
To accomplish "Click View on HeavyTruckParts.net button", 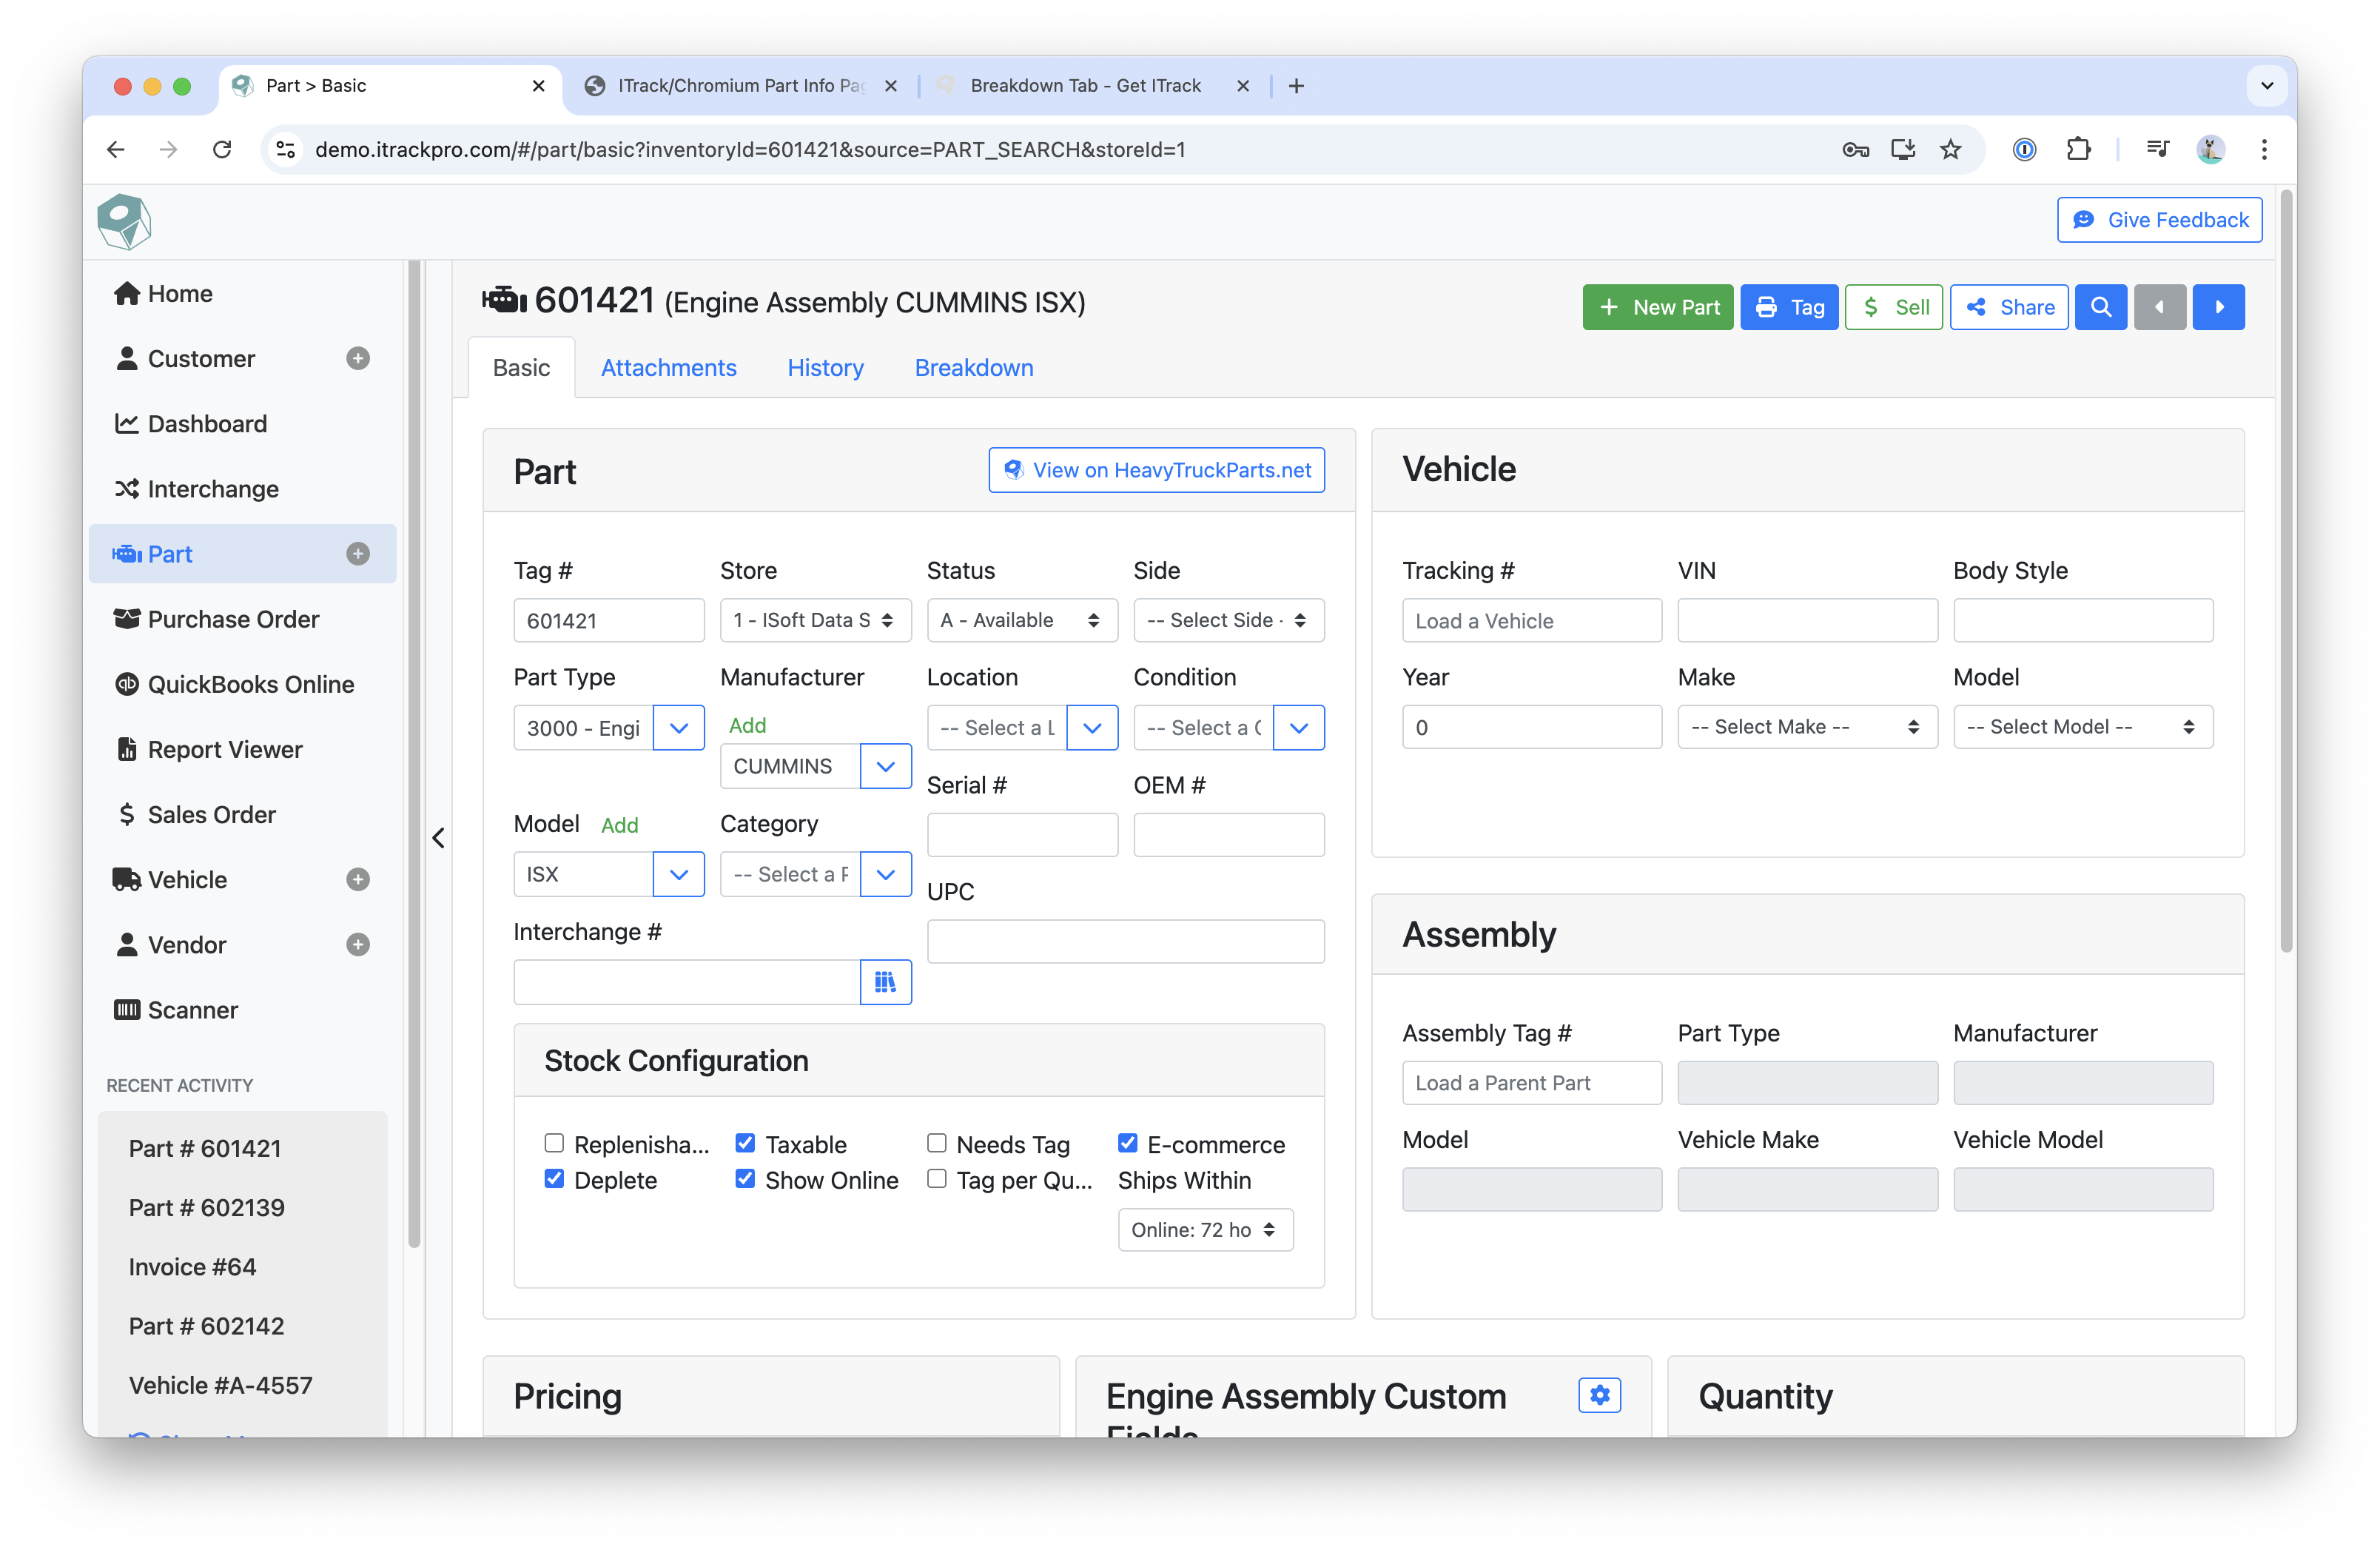I will (1156, 470).
